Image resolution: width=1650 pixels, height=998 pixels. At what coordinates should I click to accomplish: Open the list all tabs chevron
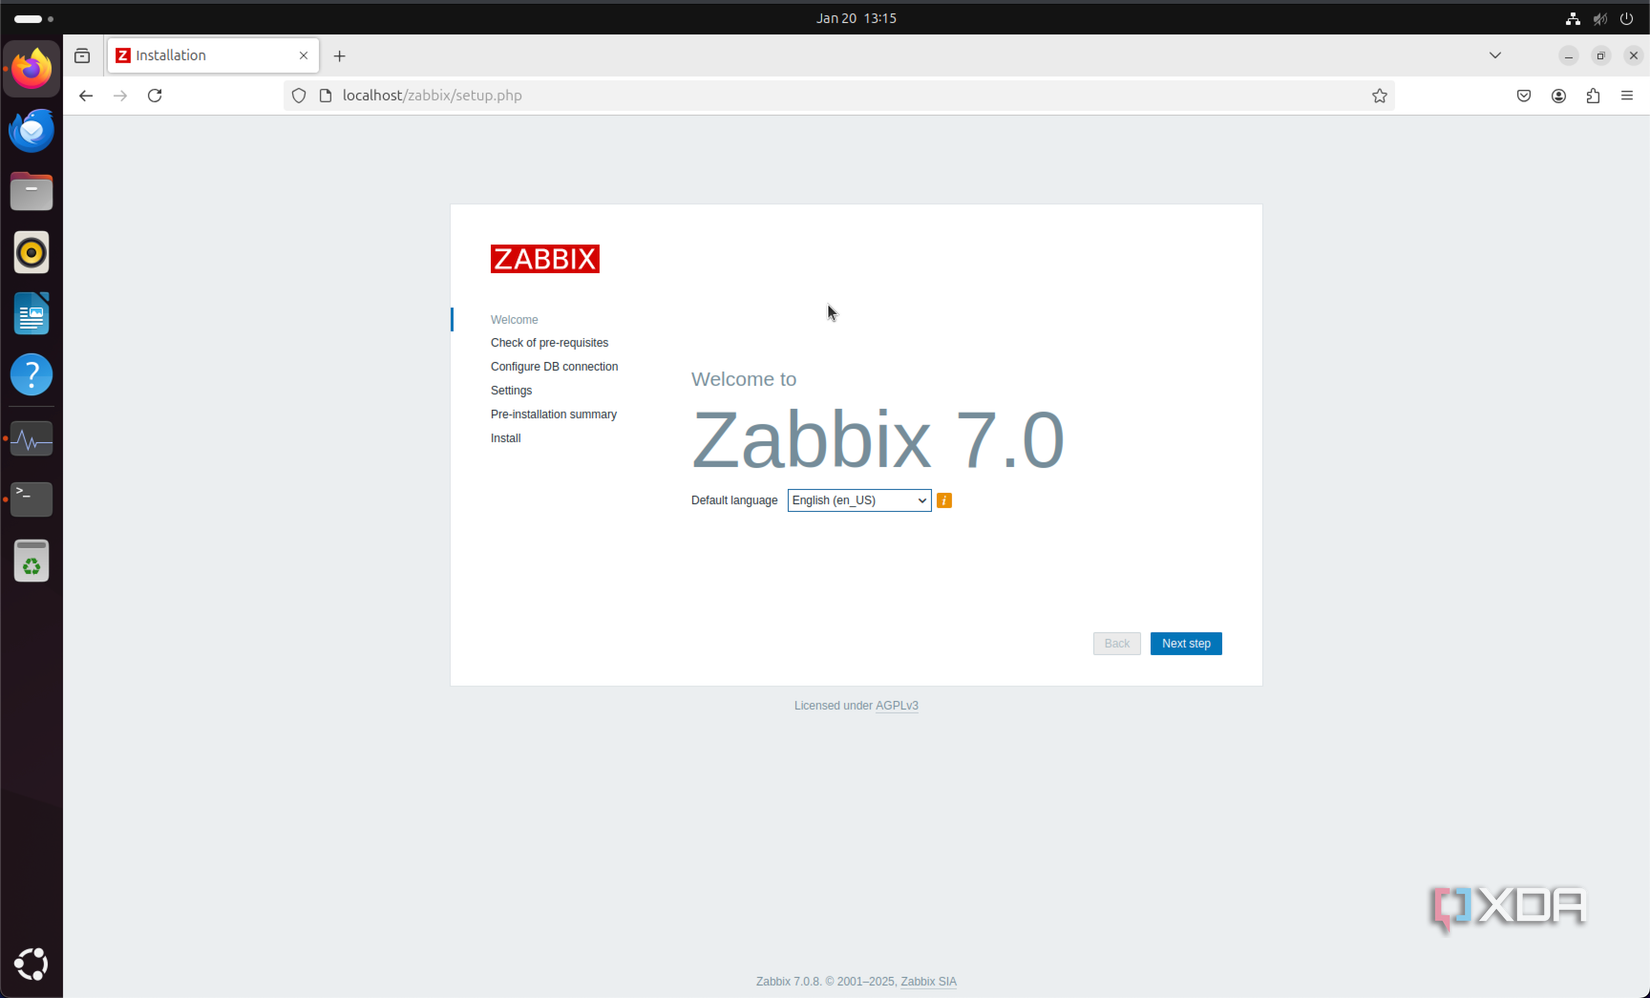coord(1495,55)
